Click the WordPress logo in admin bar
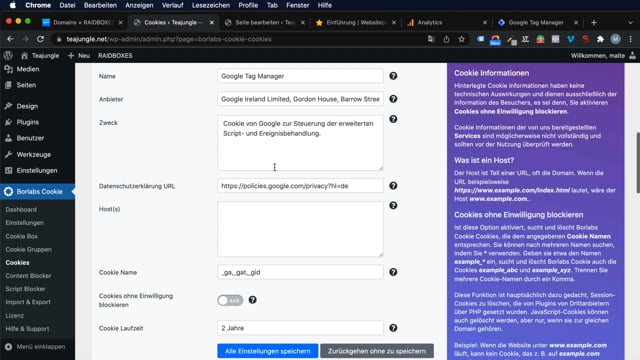 coord(8,56)
